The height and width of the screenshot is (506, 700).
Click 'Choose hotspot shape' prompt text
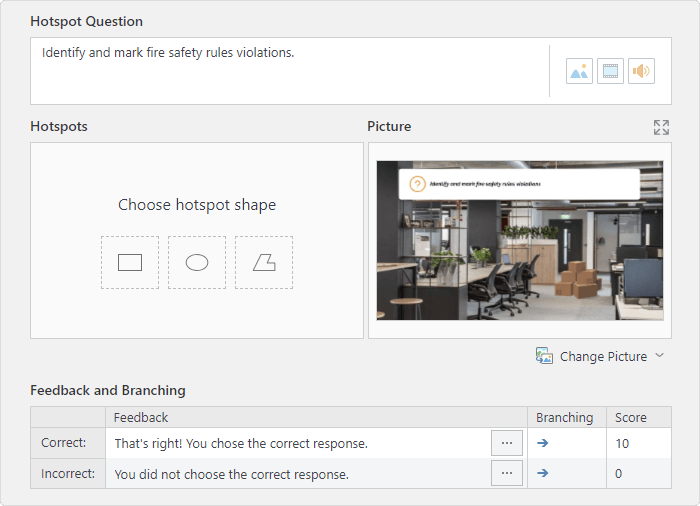[197, 205]
